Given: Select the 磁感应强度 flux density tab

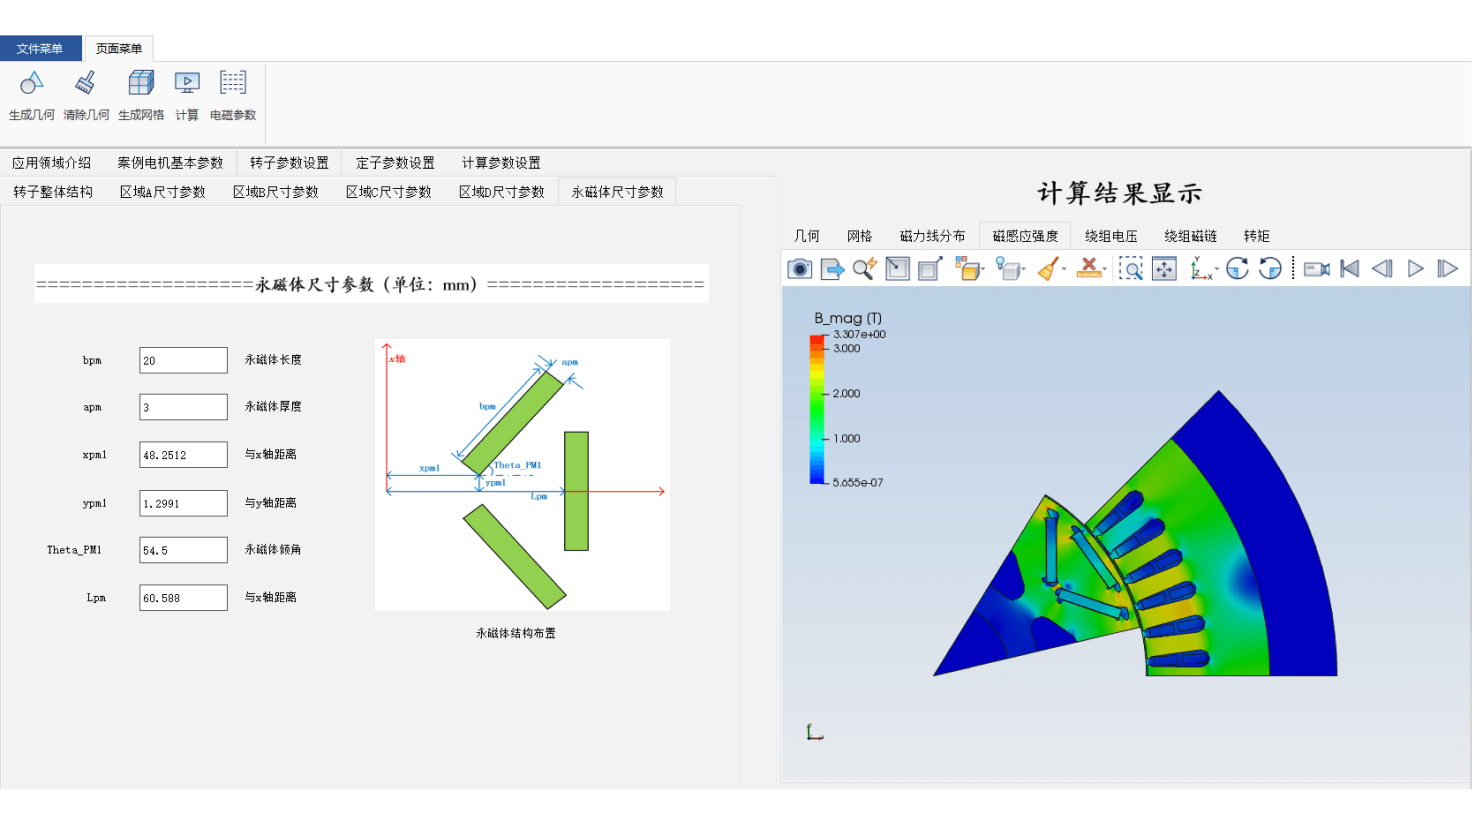Looking at the screenshot, I should coord(1025,236).
